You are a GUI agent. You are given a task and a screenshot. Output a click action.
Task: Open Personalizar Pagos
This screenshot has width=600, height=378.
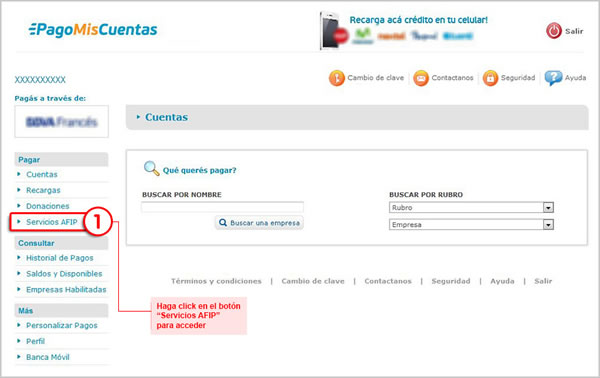[x=62, y=326]
